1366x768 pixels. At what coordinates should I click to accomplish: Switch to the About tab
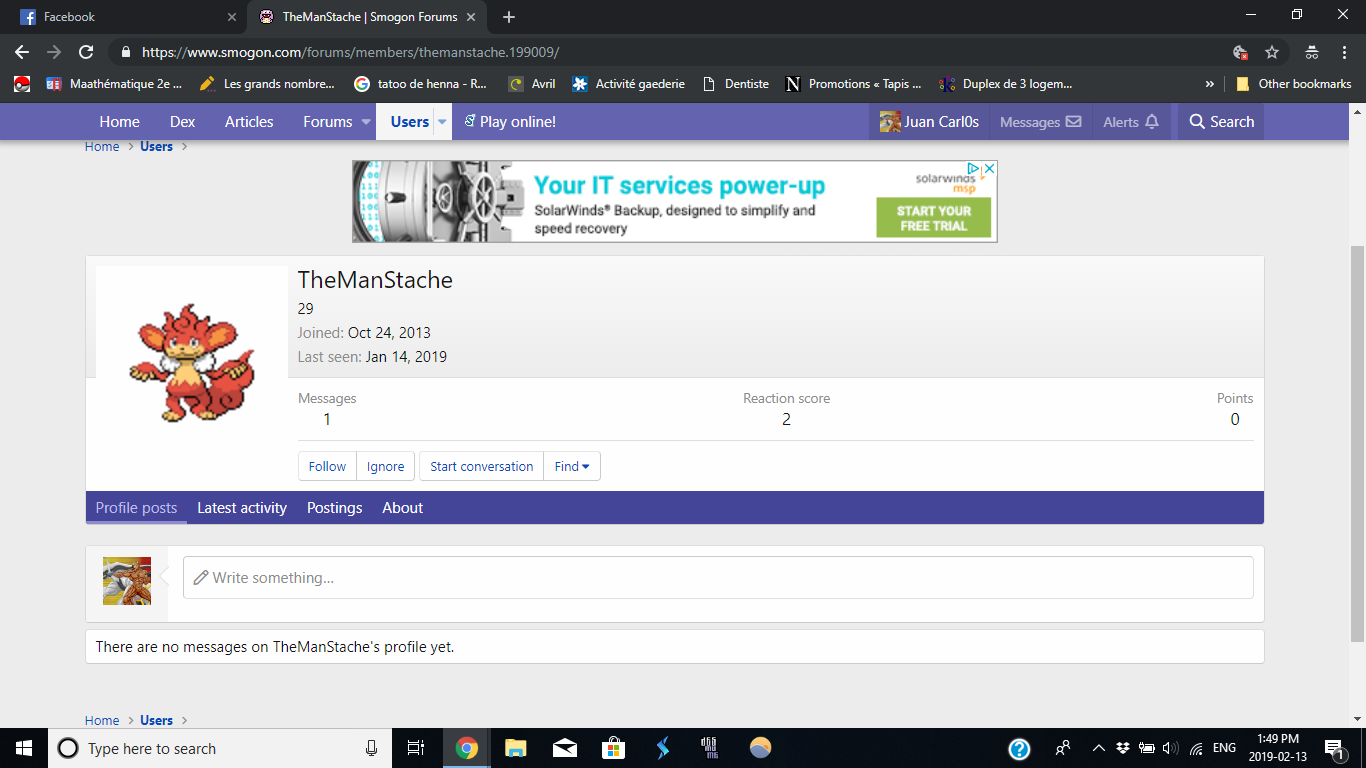point(403,508)
